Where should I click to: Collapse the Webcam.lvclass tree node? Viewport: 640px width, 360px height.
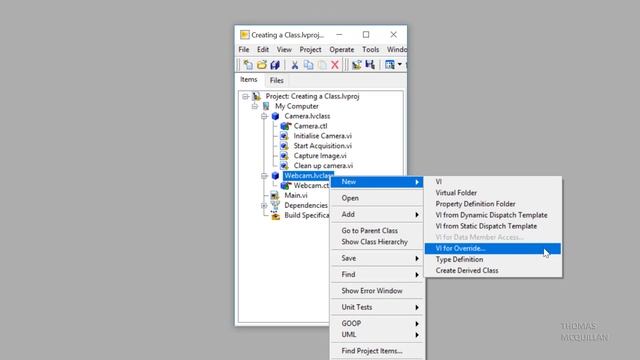click(x=264, y=176)
